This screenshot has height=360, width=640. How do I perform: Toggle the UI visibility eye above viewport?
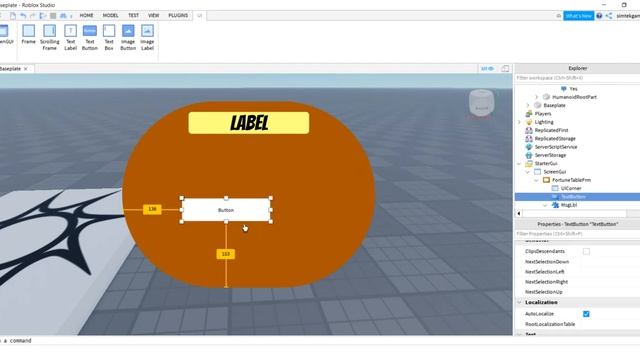pos(487,69)
